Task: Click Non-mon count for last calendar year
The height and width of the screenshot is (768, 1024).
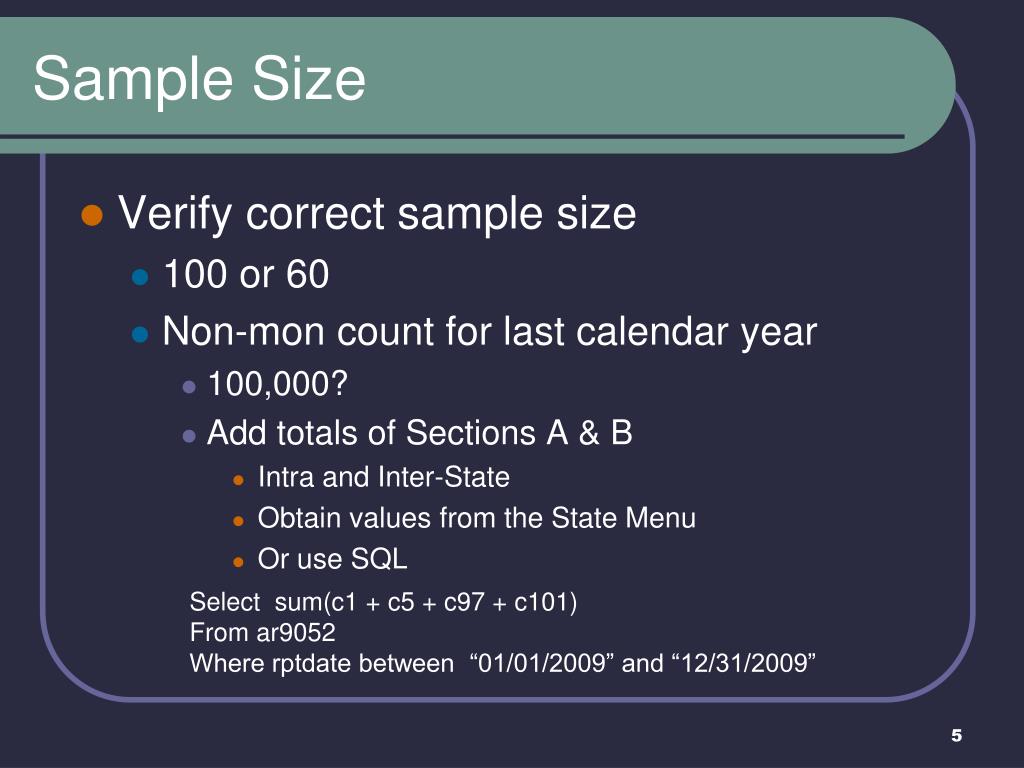Action: click(x=490, y=332)
